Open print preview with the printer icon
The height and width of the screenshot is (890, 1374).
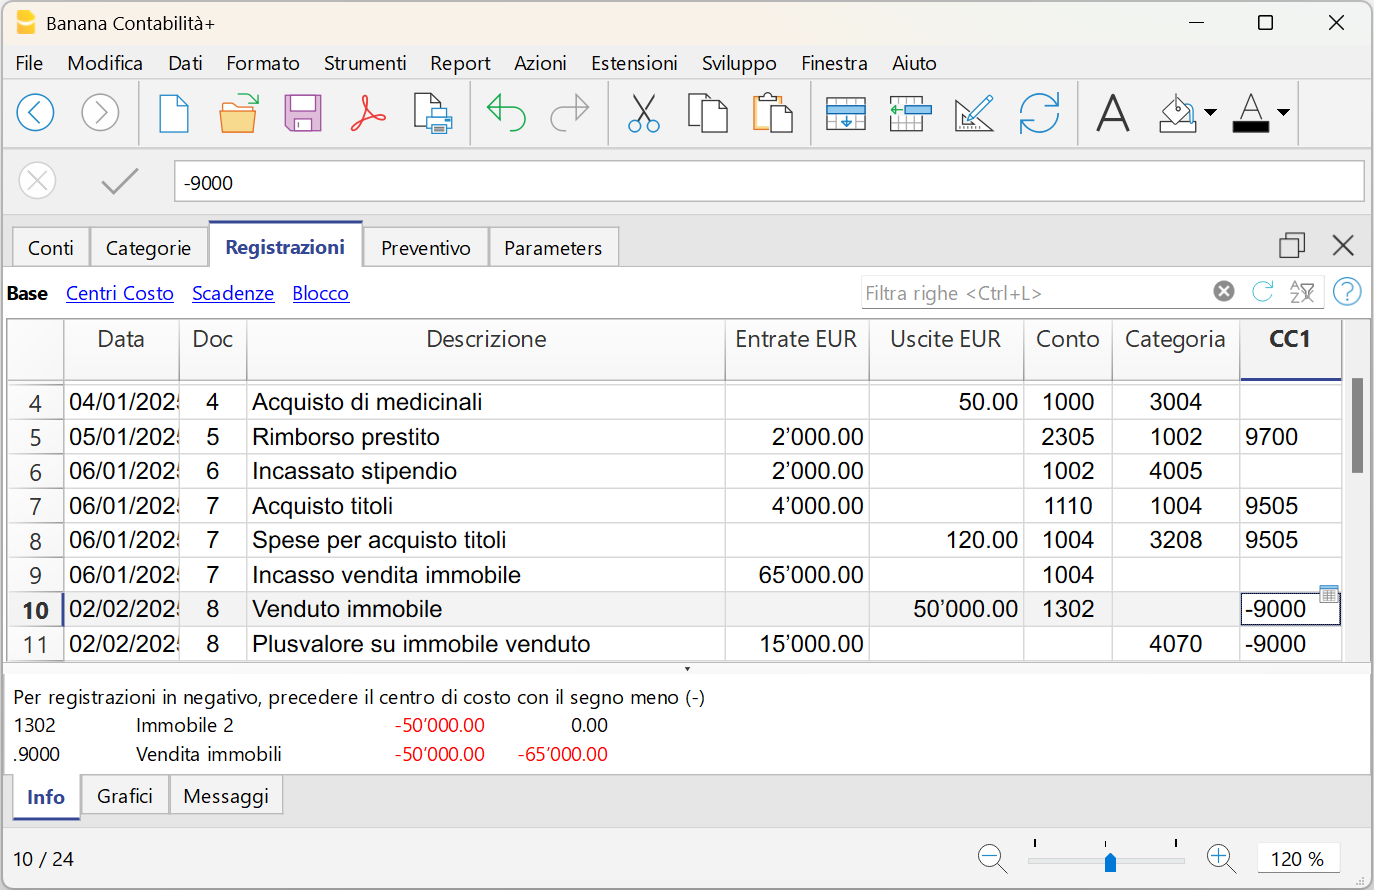[x=433, y=113]
